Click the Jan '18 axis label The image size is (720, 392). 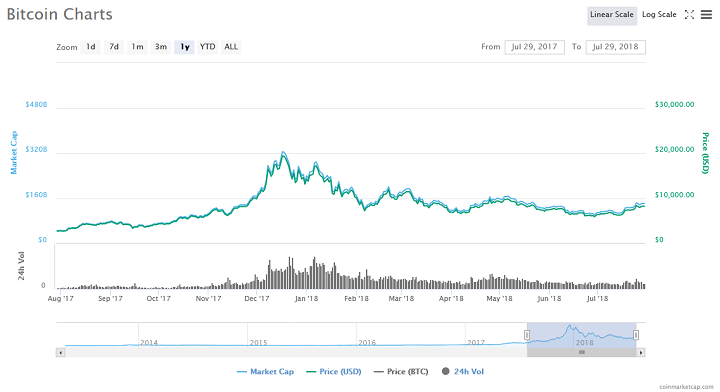[x=306, y=298]
